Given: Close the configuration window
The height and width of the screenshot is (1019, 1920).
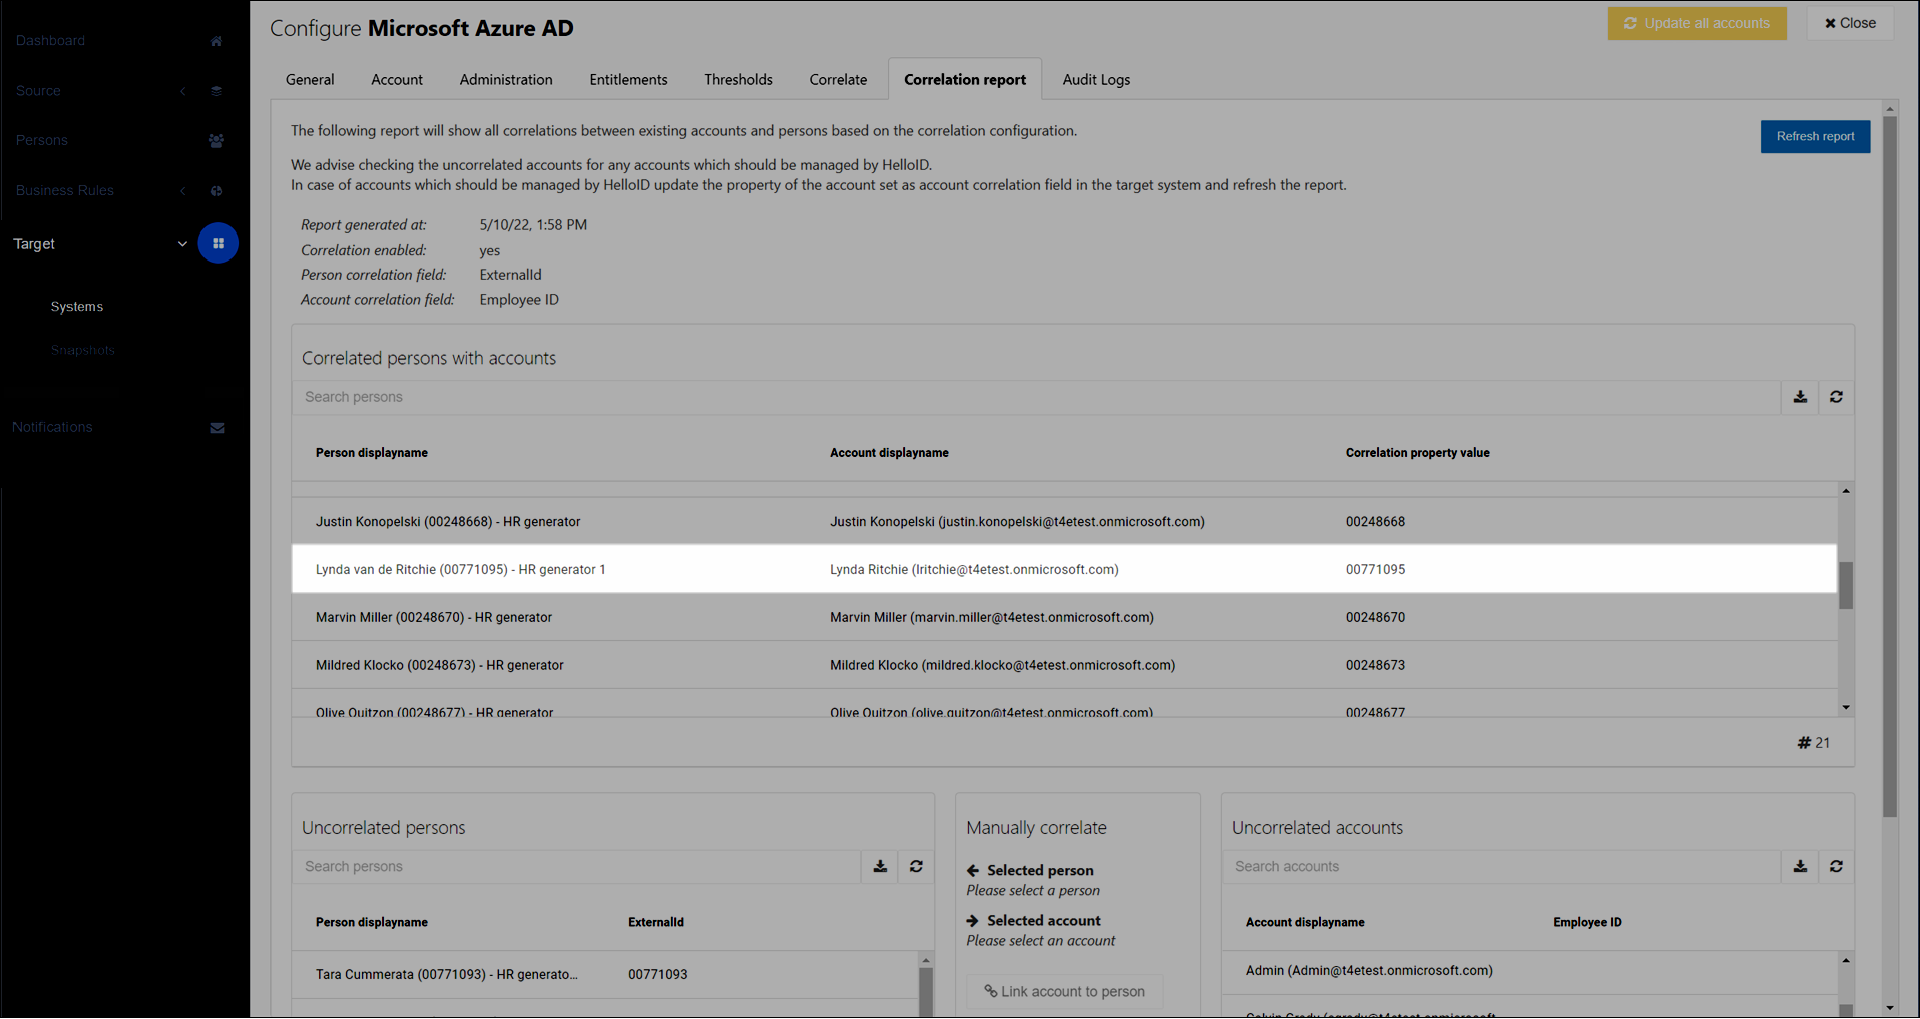Looking at the screenshot, I should [1850, 23].
